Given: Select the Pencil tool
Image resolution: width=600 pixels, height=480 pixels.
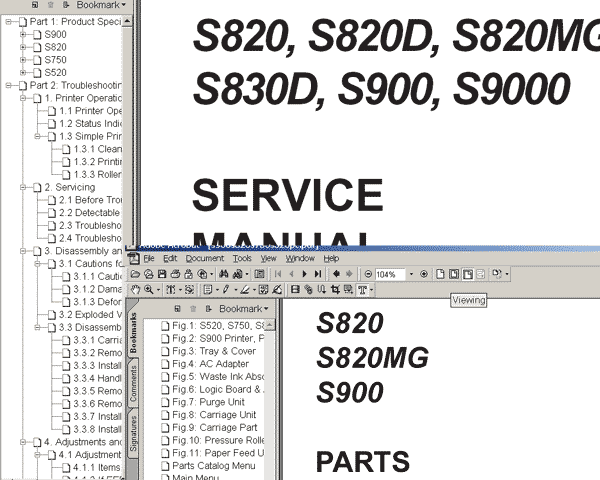Looking at the screenshot, I should [x=226, y=290].
